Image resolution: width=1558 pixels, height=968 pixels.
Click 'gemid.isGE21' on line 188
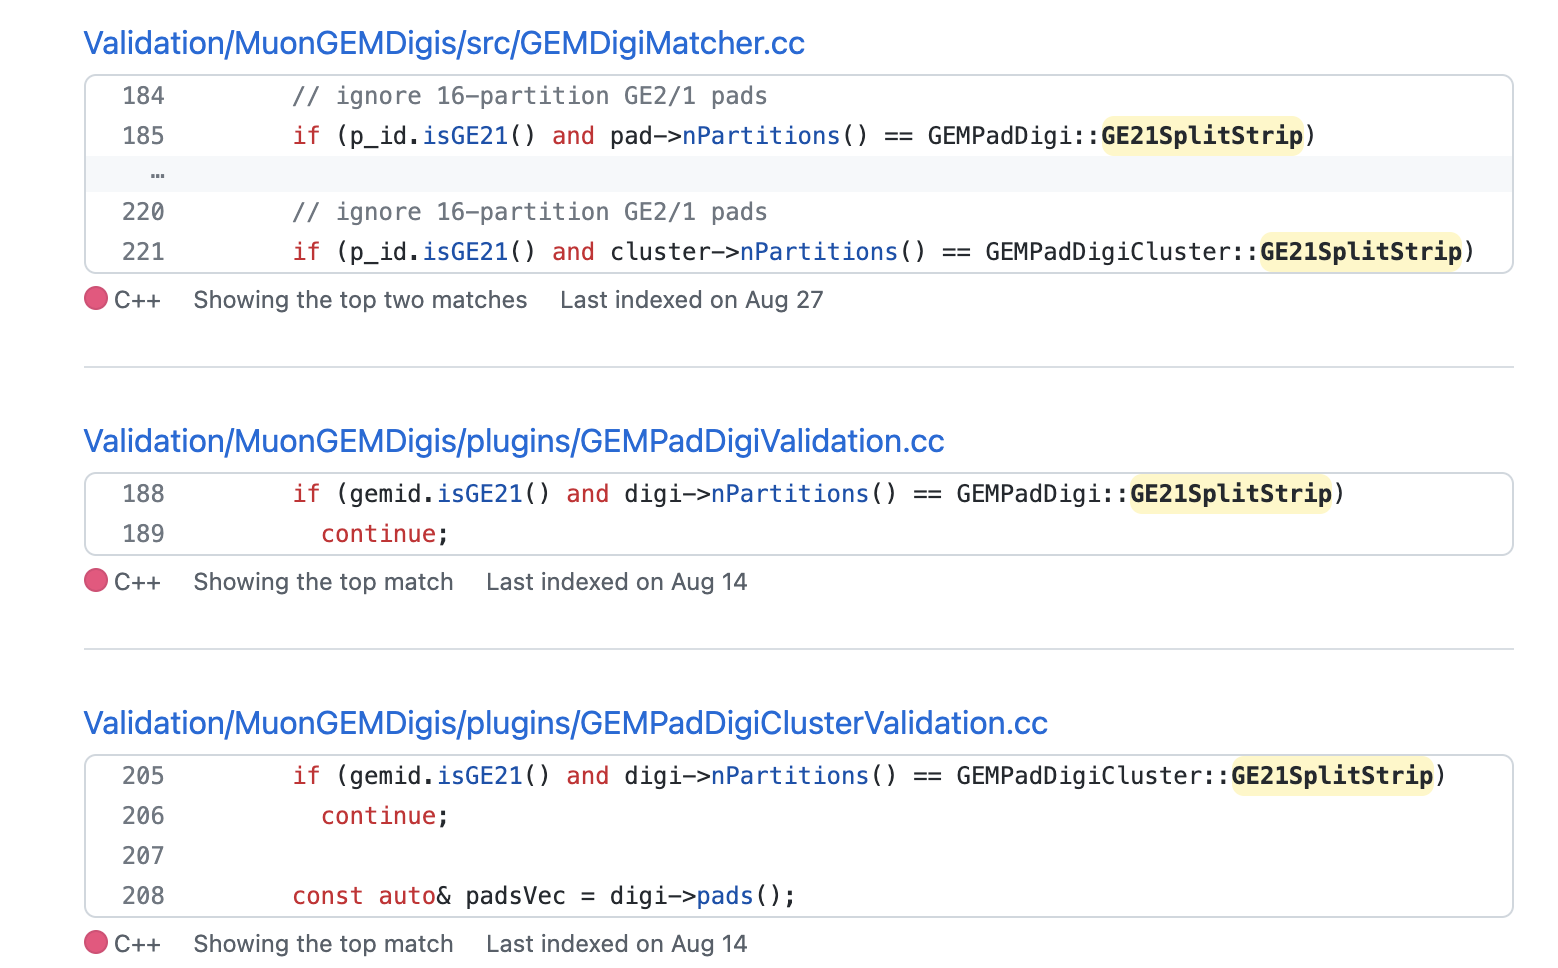(437, 494)
